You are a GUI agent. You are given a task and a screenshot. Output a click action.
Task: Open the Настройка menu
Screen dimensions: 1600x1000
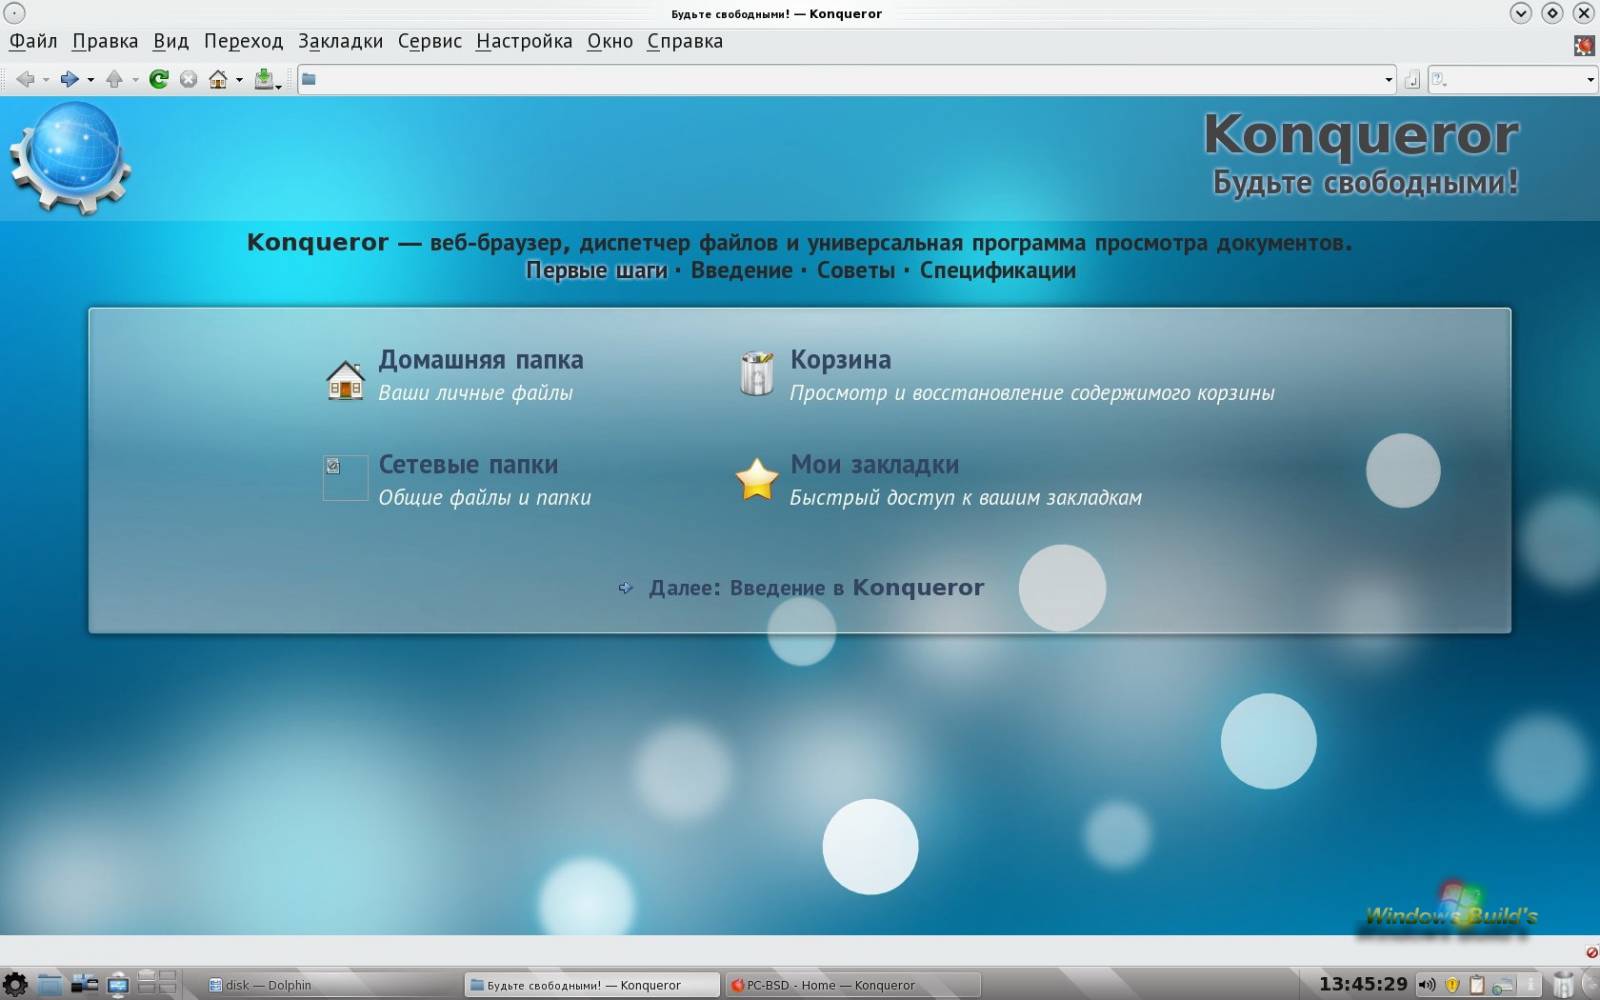[524, 41]
